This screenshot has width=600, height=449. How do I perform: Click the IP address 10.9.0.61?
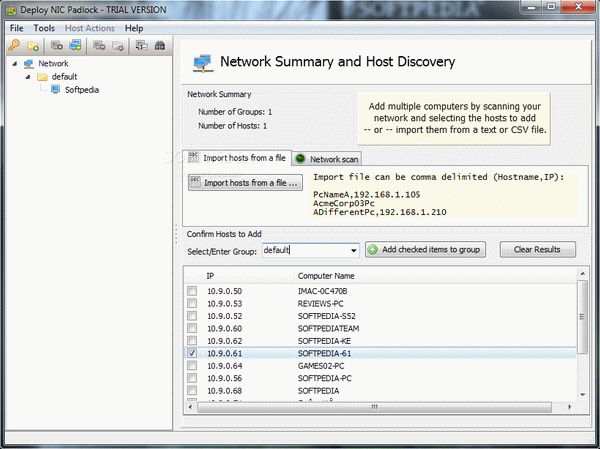coord(225,353)
